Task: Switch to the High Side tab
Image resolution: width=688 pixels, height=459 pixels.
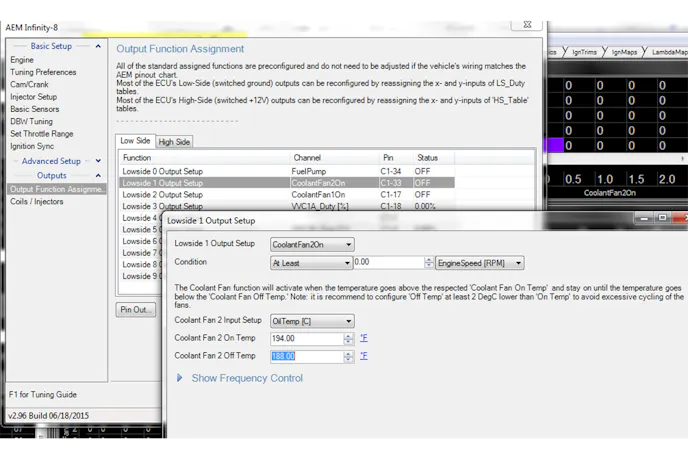Action: (x=174, y=142)
